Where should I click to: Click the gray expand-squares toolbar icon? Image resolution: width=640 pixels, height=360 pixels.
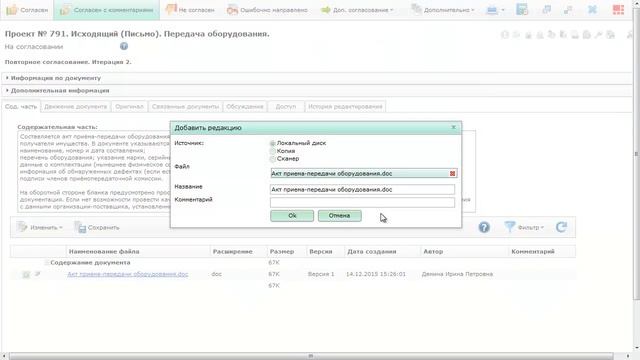[568, 9]
